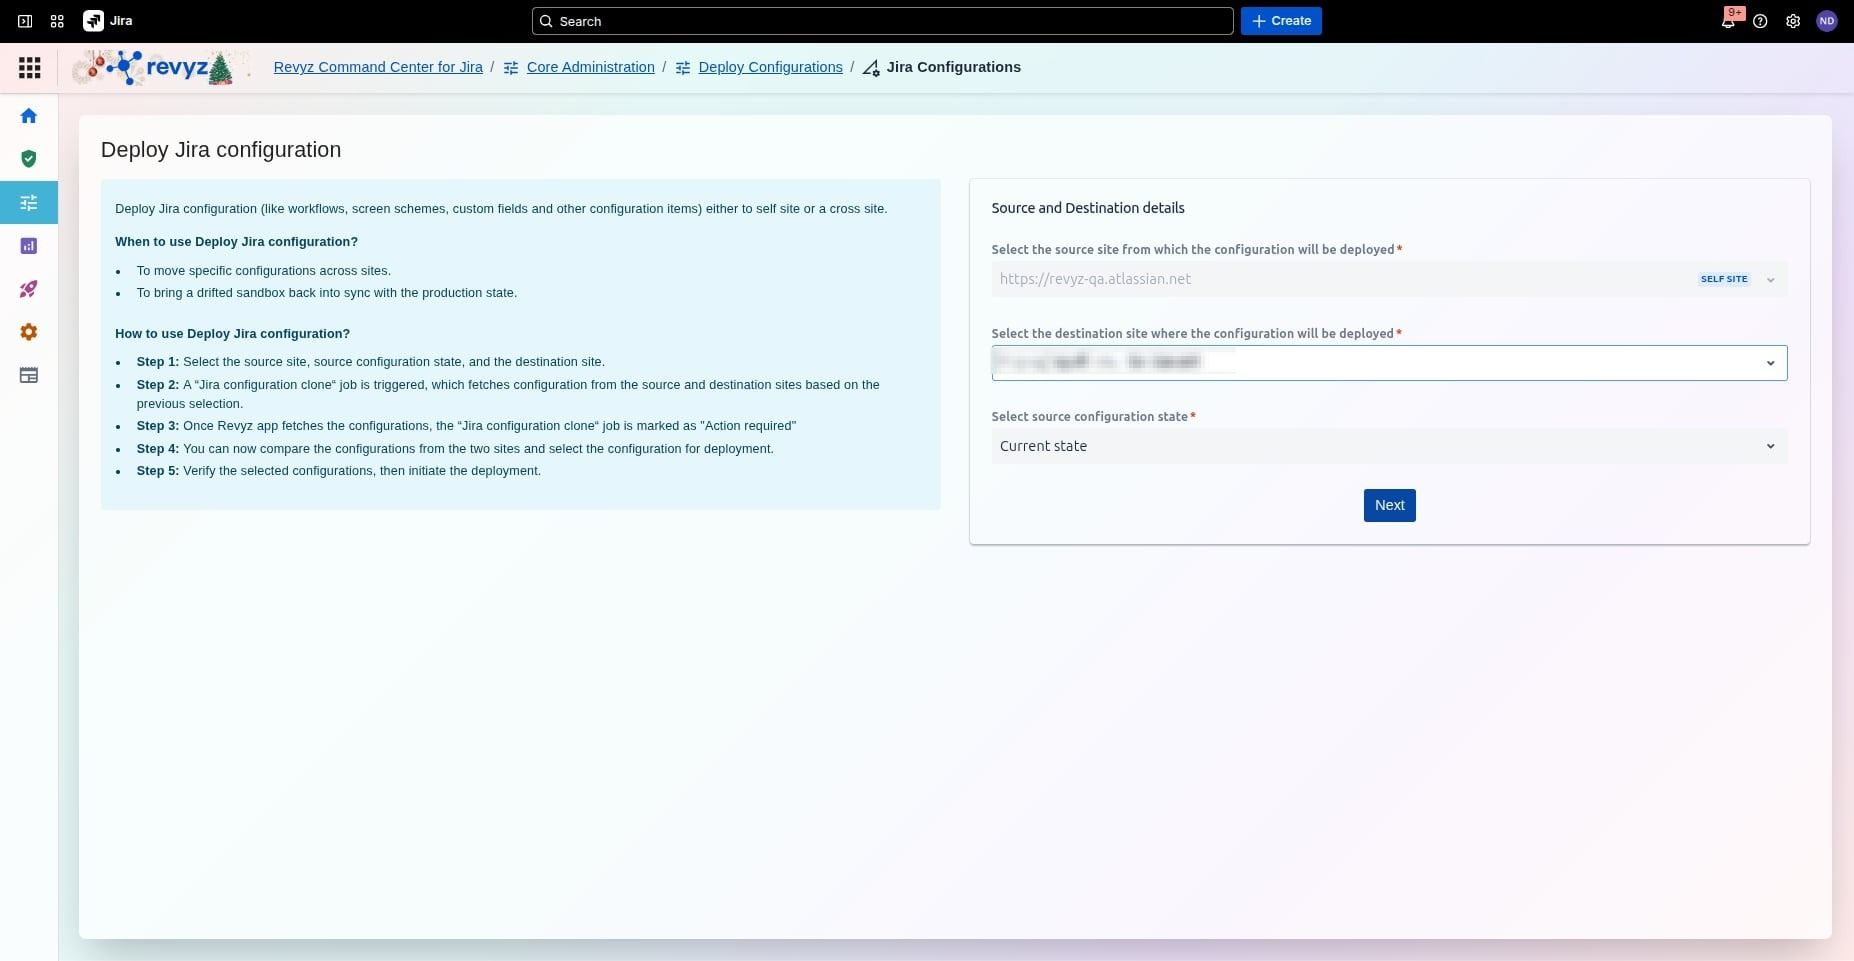Navigate to Deploy Configurations breadcrumb

pos(770,67)
